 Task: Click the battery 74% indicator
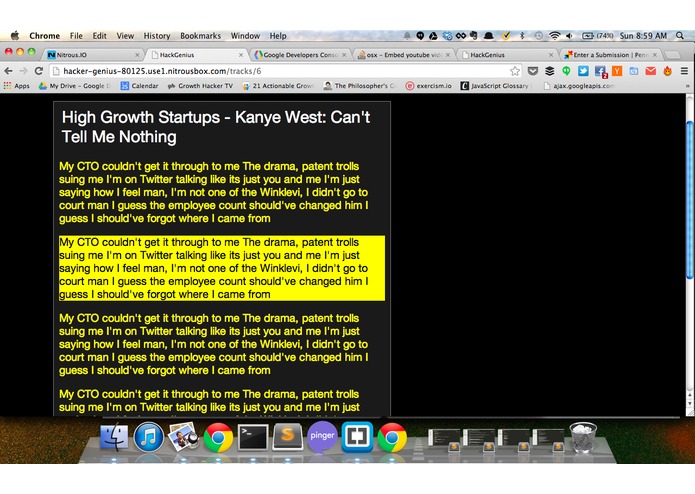(x=597, y=35)
